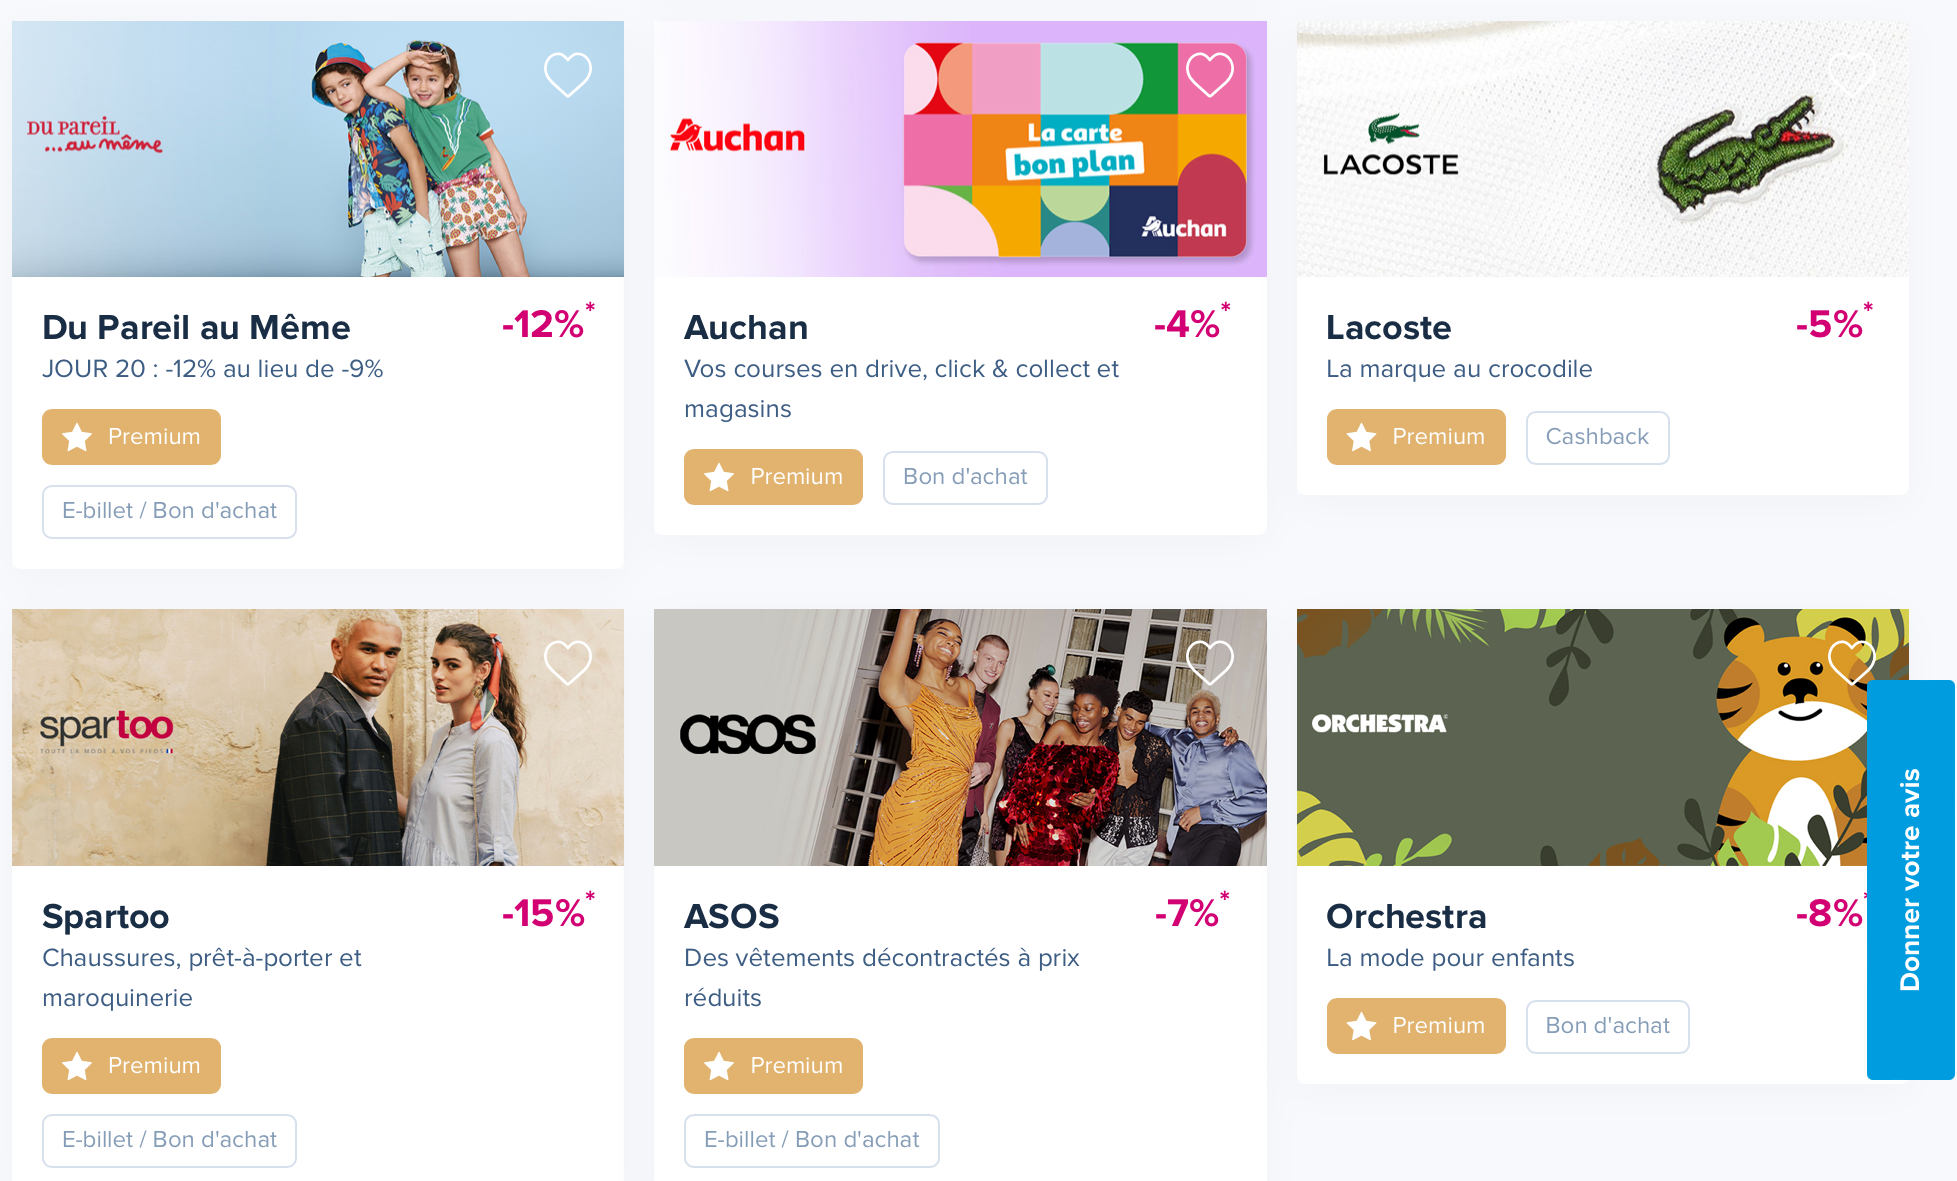Favorite the Du Pareil au Même offer heart
1957x1181 pixels.
click(x=567, y=75)
